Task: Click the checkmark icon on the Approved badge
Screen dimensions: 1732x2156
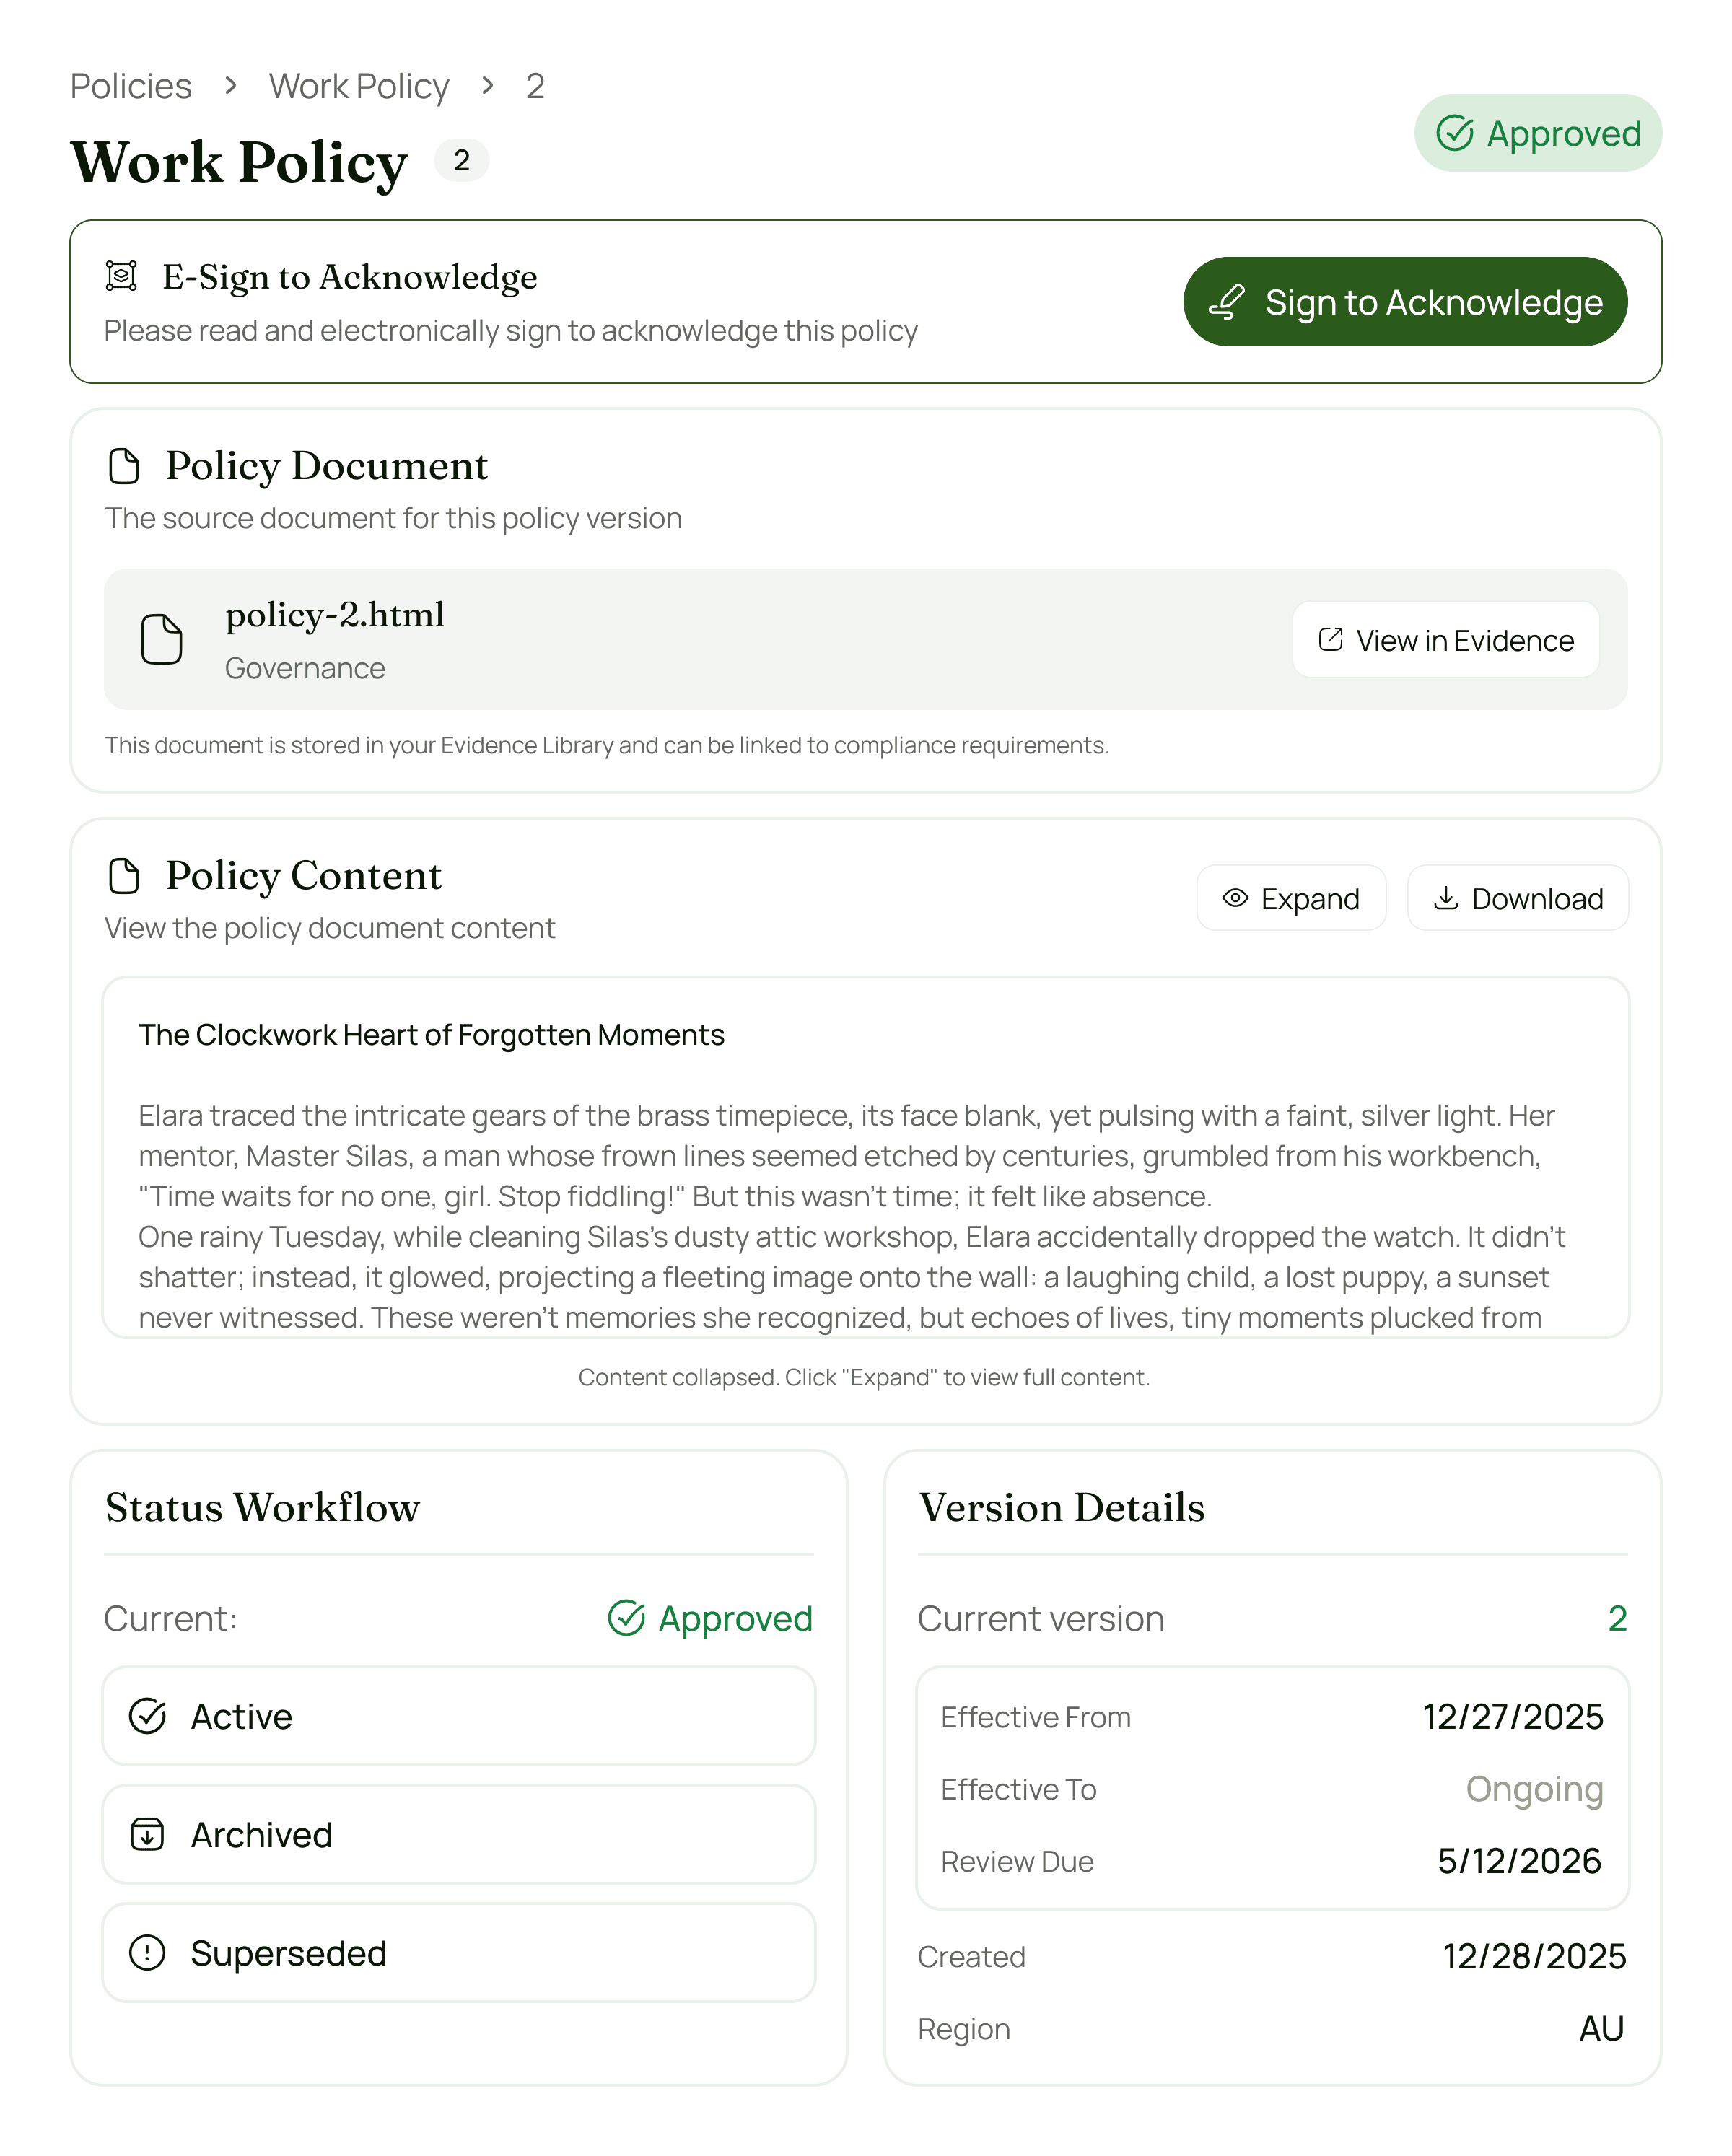Action: [x=1456, y=133]
